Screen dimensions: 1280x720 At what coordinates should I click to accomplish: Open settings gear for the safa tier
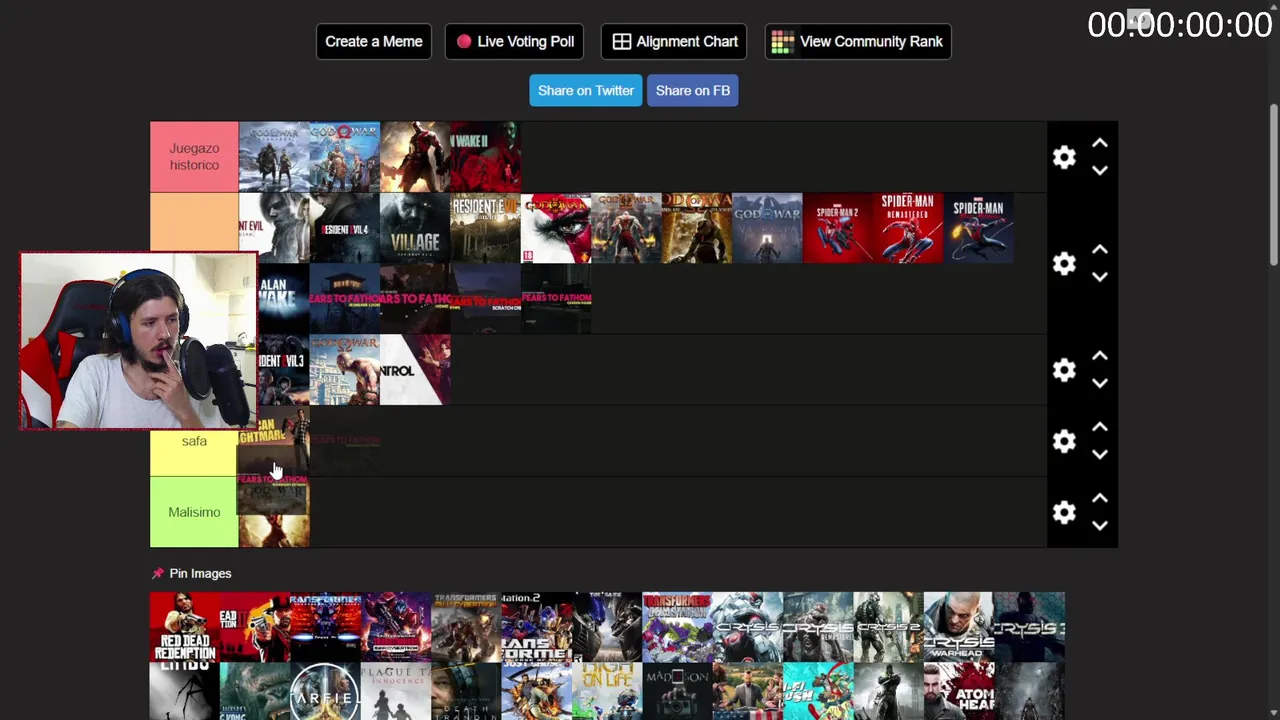pyautogui.click(x=1064, y=441)
